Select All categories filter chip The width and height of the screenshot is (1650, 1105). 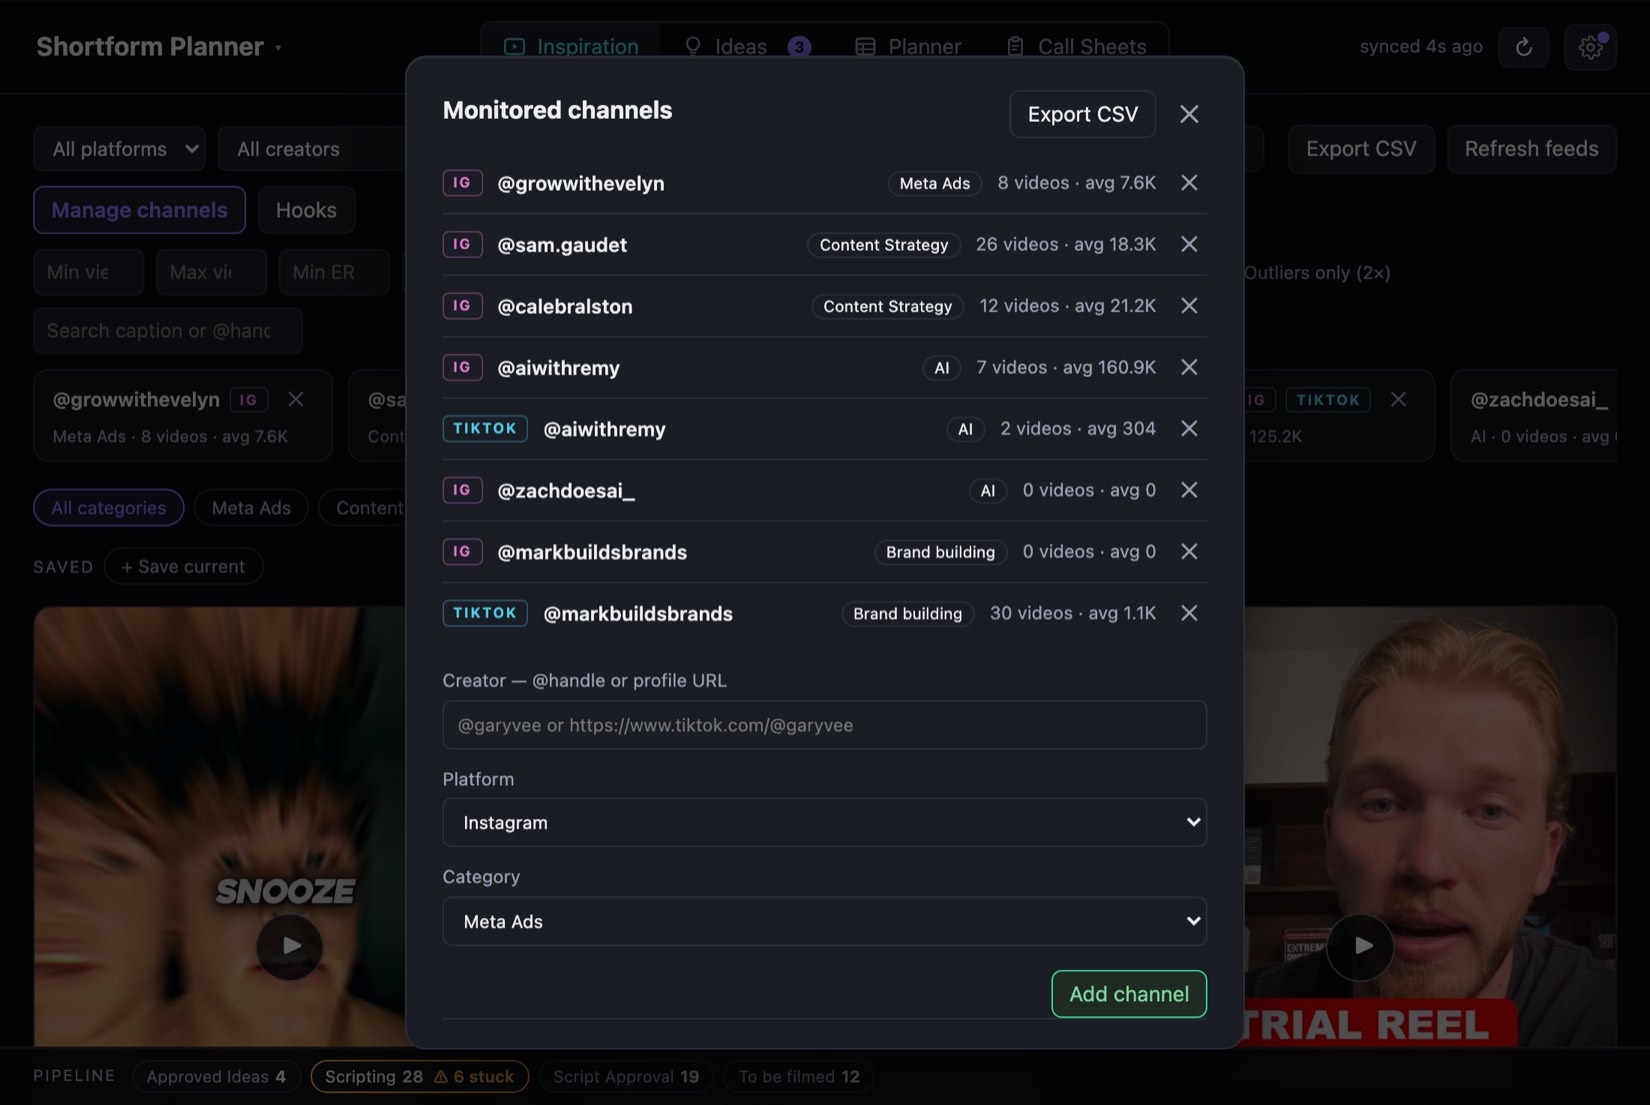109,508
